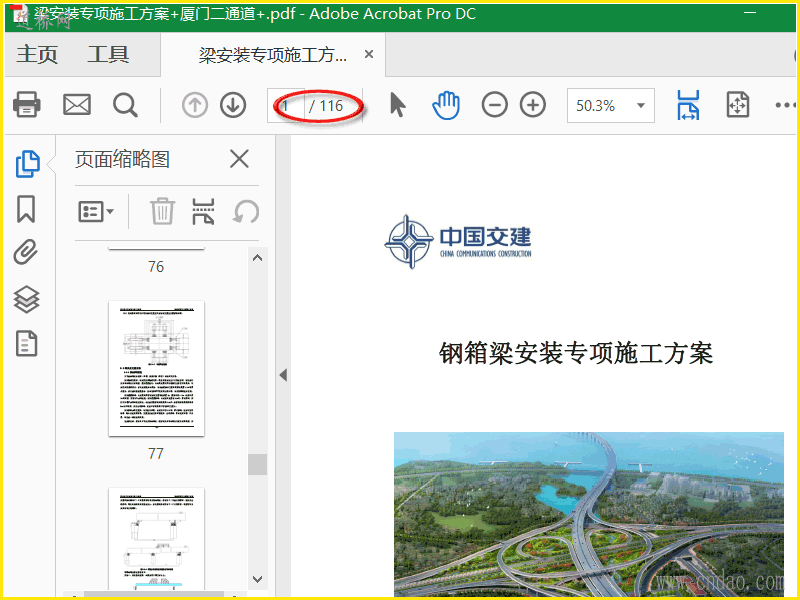The image size is (800, 600).
Task: Click thumbnail scrollbar up arrow
Action: click(x=258, y=258)
